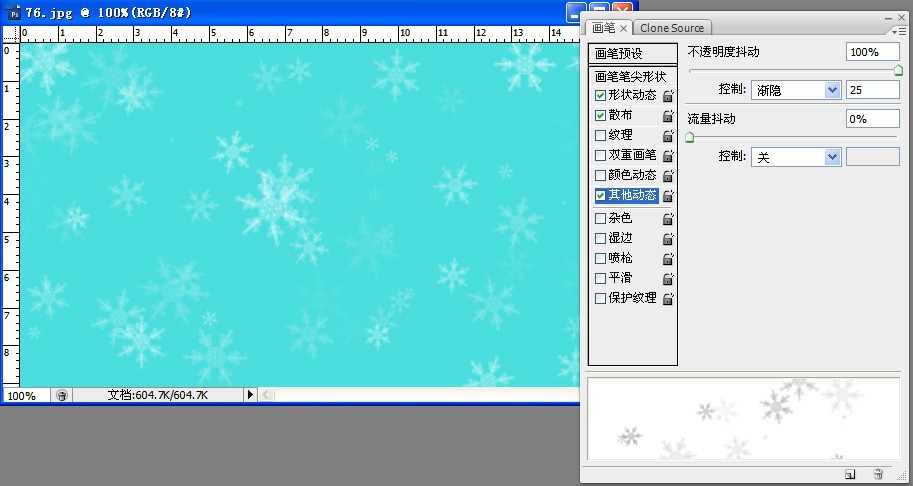Enable the 喷枪 checkbox

pyautogui.click(x=600, y=258)
